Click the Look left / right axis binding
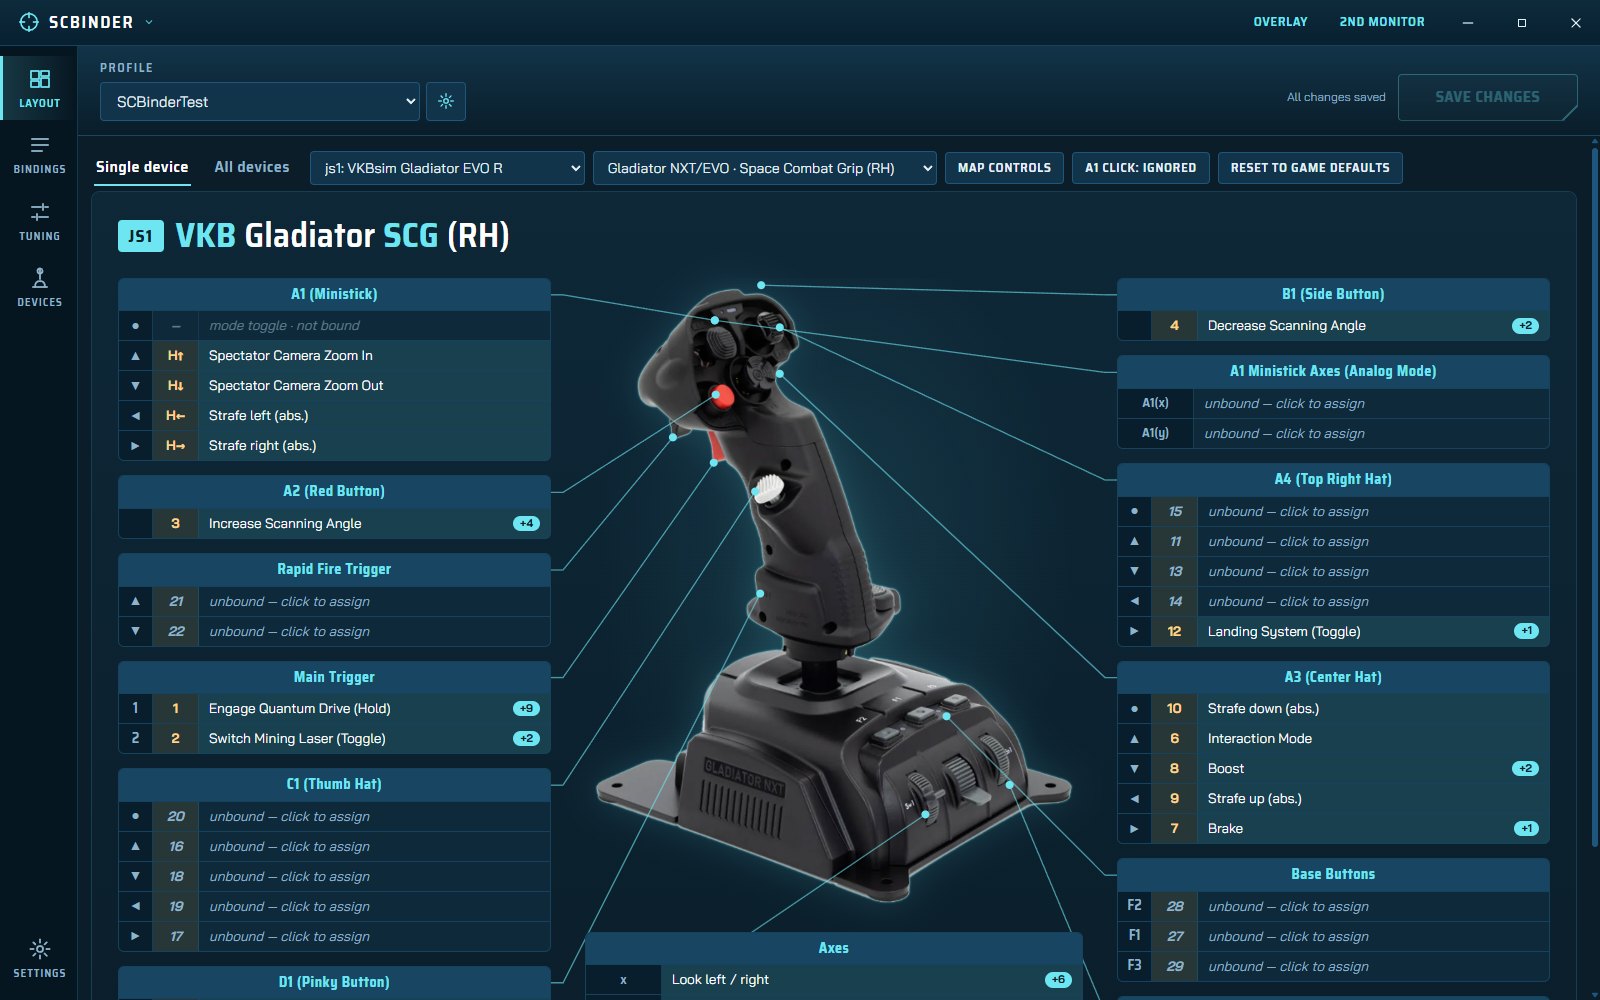This screenshot has height=1000, width=1600. click(834, 979)
